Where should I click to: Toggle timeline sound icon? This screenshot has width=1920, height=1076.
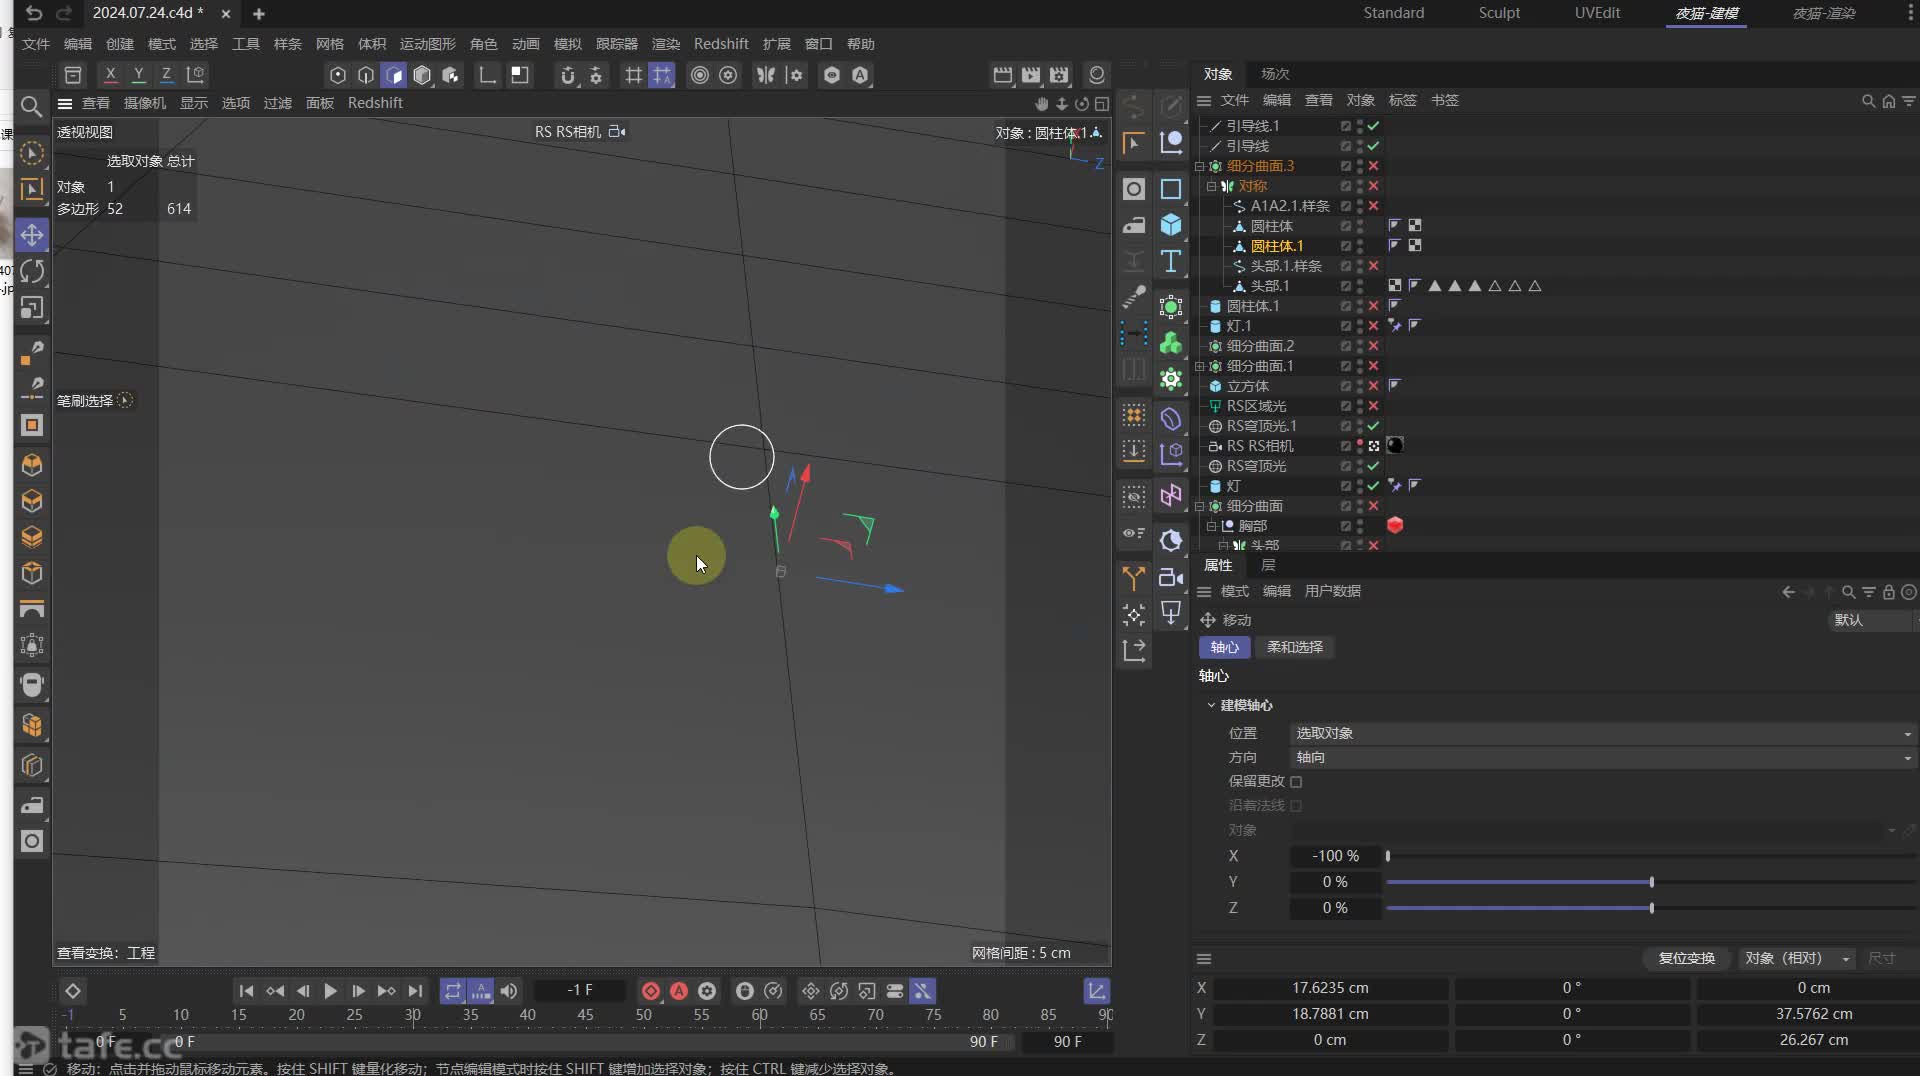509,991
